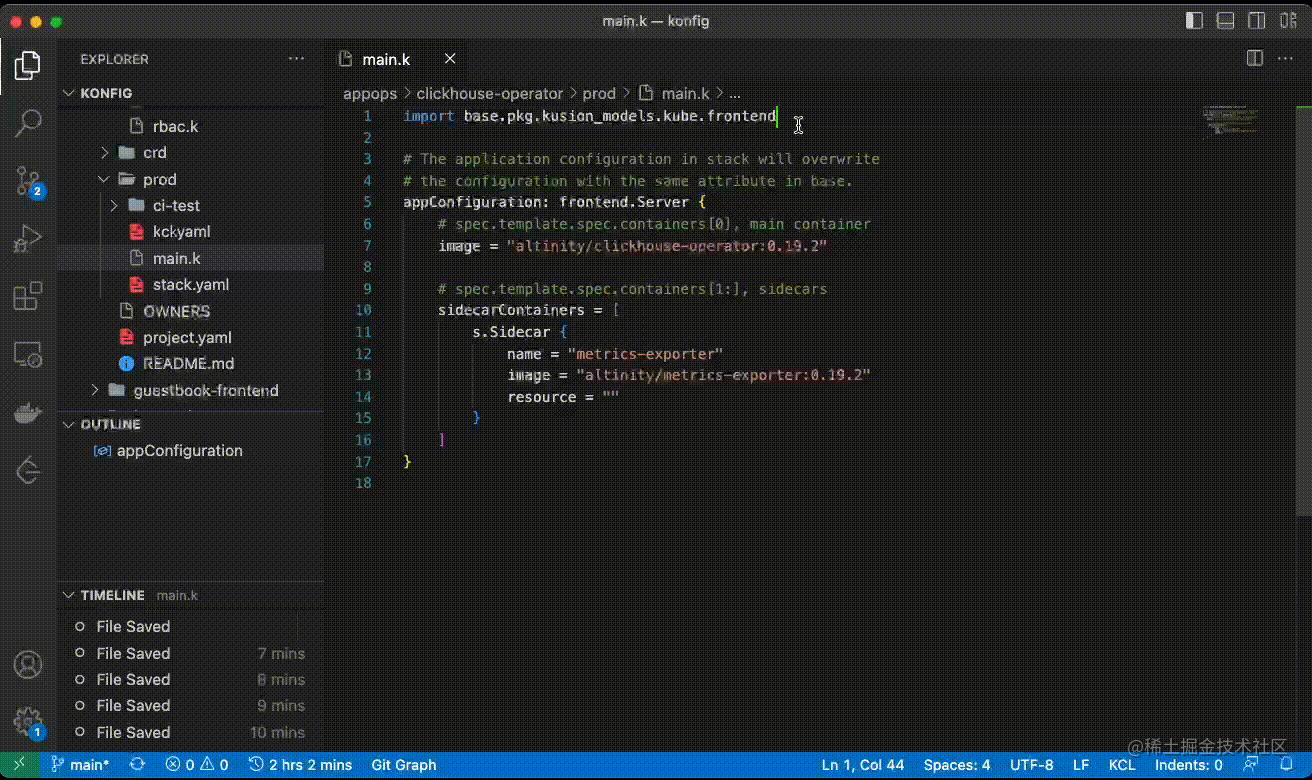Screen dimensions: 1312x780
Task: Change the LF end of line
Action: (x=1081, y=765)
